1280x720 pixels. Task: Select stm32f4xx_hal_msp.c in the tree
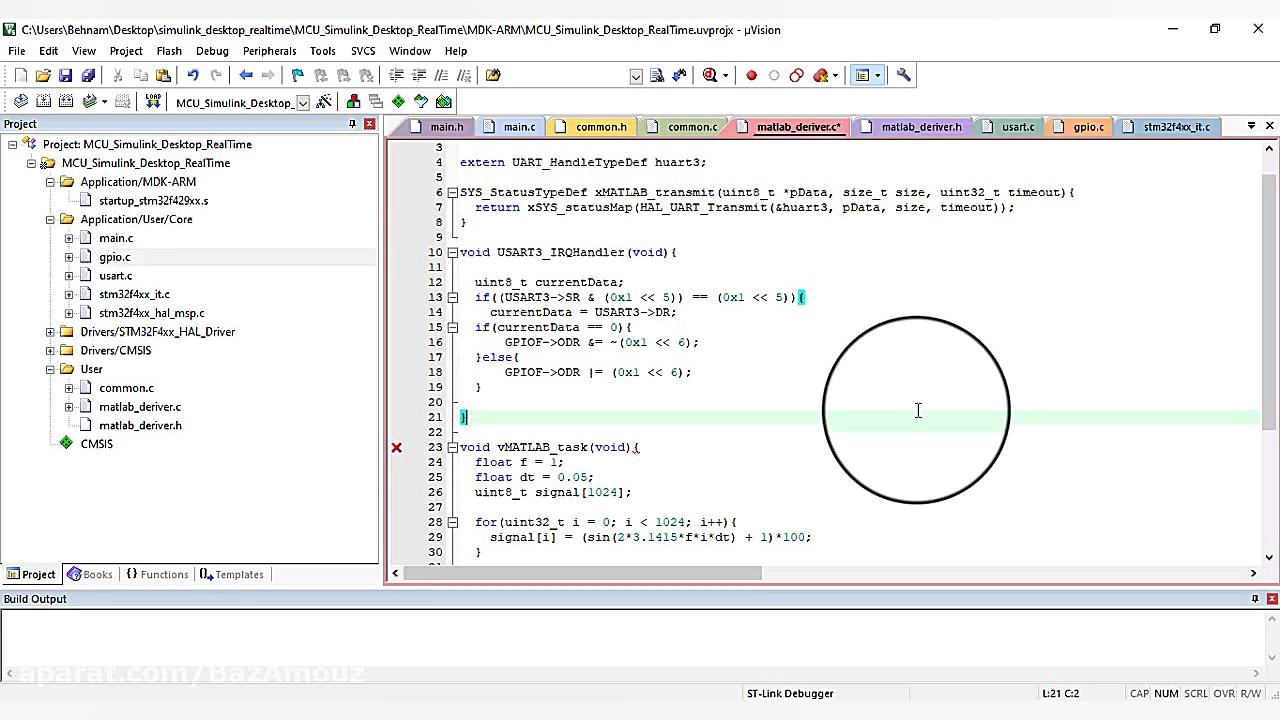[152, 313]
